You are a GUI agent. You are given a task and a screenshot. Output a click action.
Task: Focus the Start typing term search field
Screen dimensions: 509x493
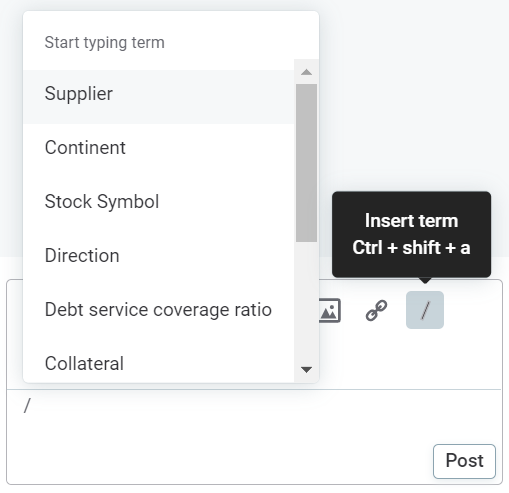(x=171, y=42)
